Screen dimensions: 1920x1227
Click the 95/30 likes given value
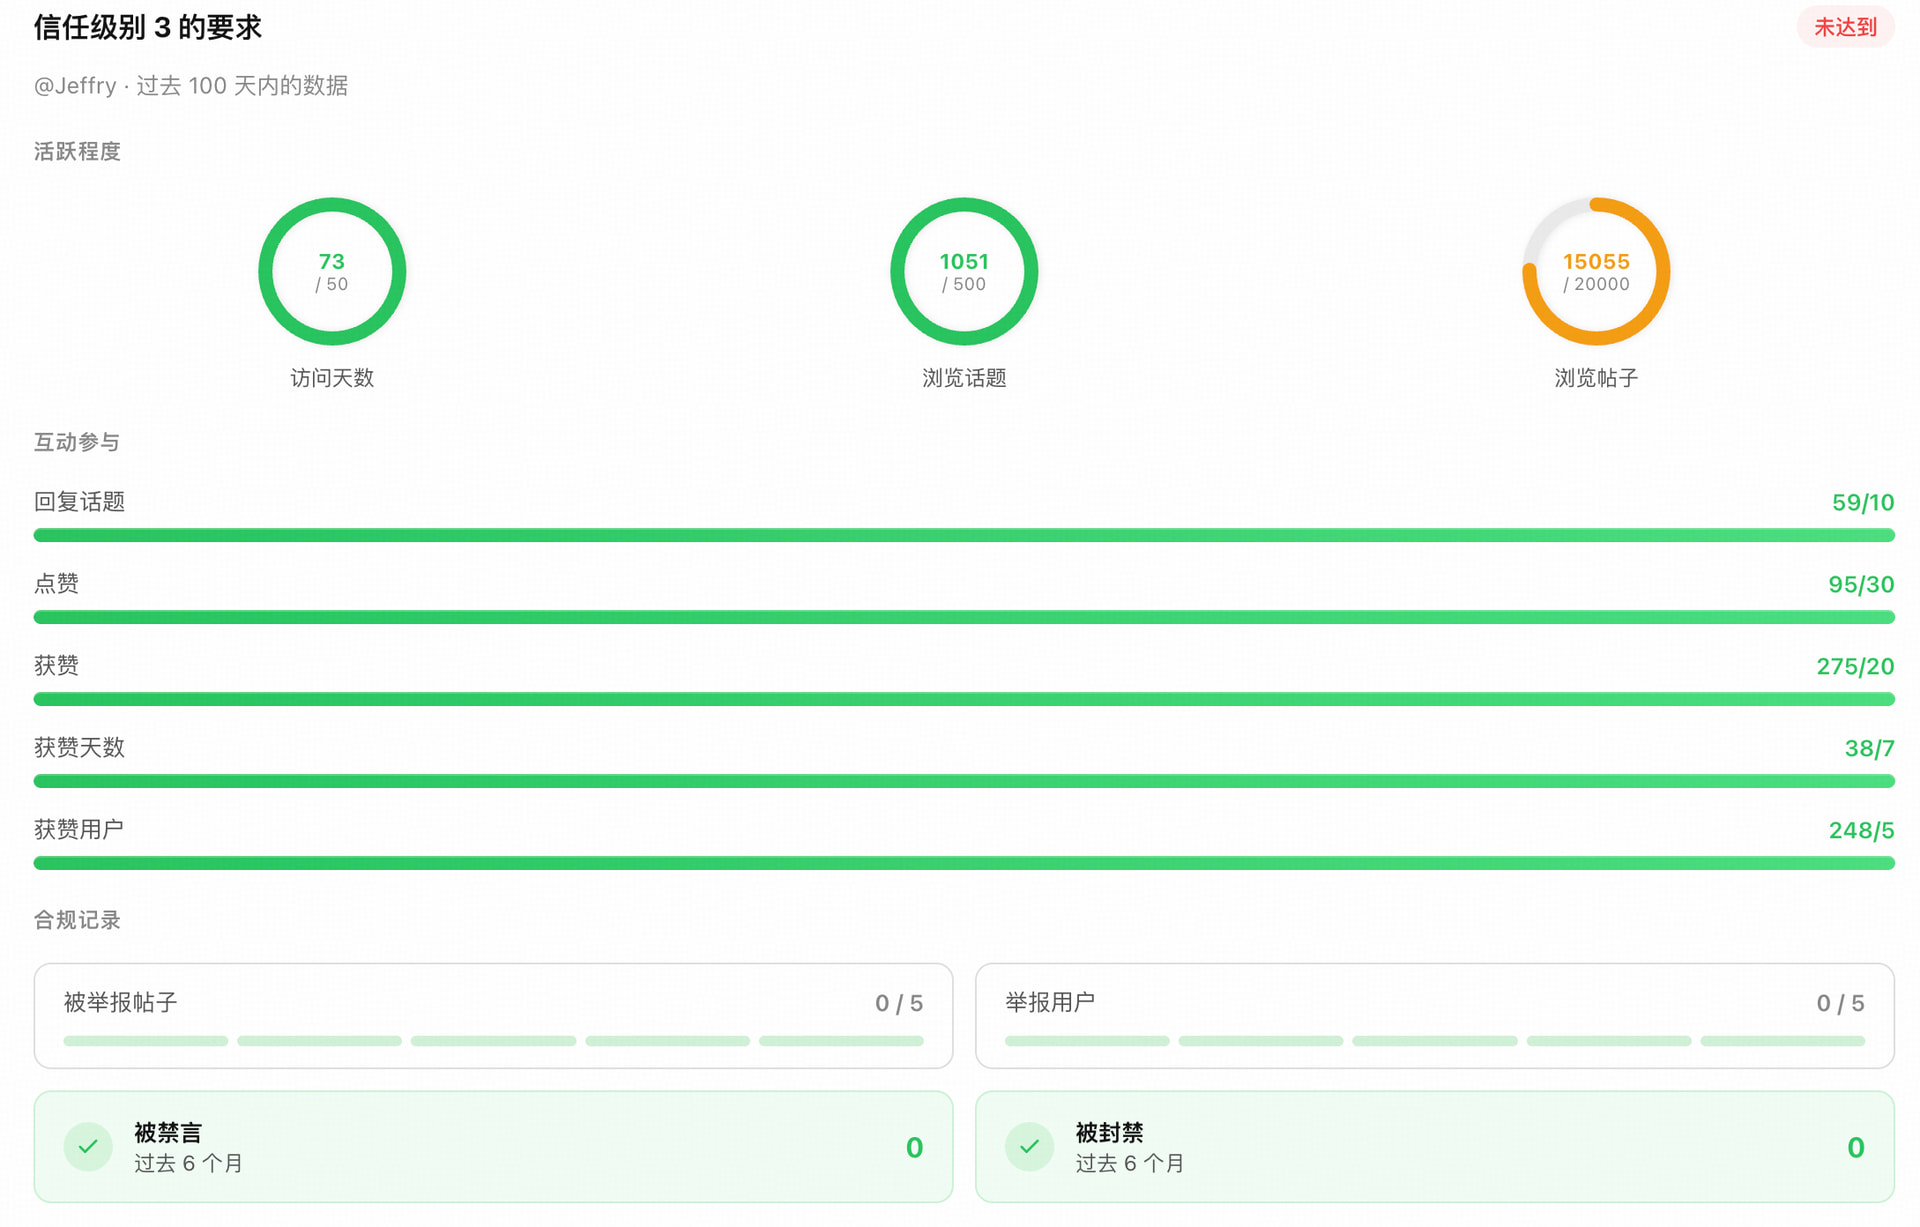click(1861, 585)
